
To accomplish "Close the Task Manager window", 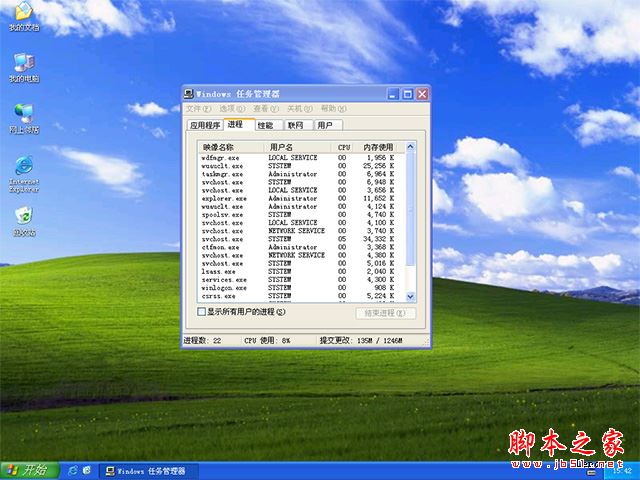I will point(422,94).
